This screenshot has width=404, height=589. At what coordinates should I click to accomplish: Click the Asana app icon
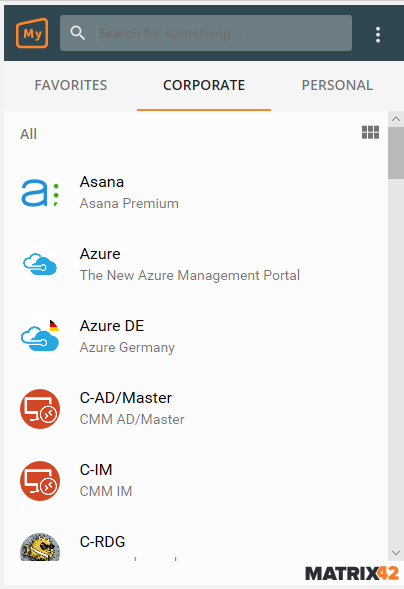coord(40,193)
